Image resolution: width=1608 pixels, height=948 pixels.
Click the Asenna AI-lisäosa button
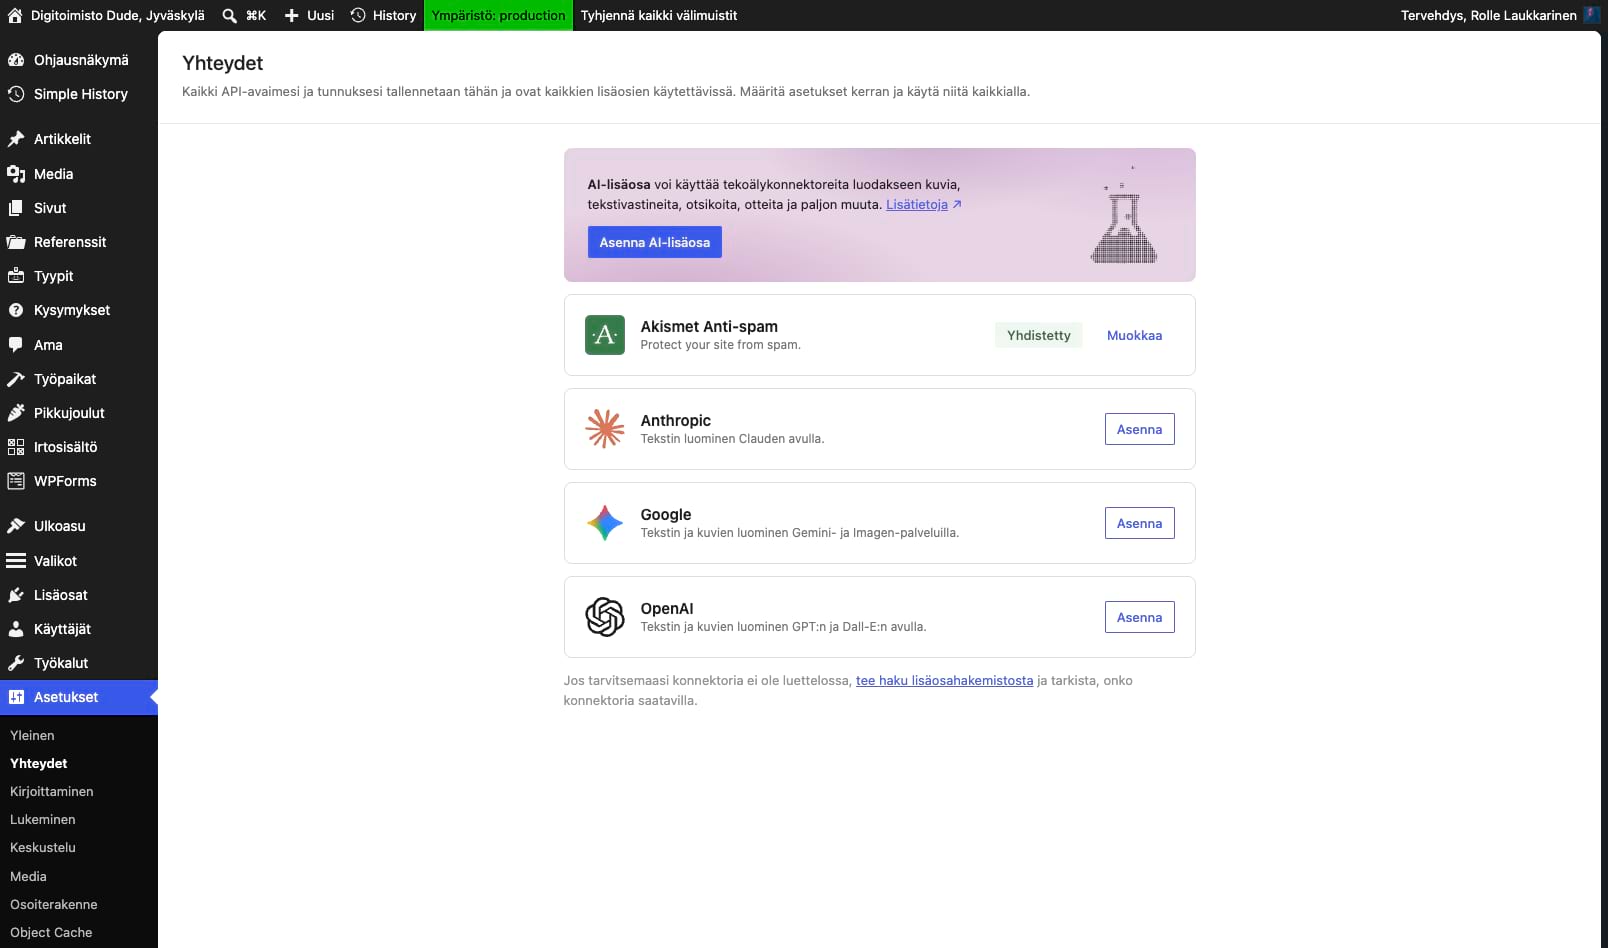(655, 242)
